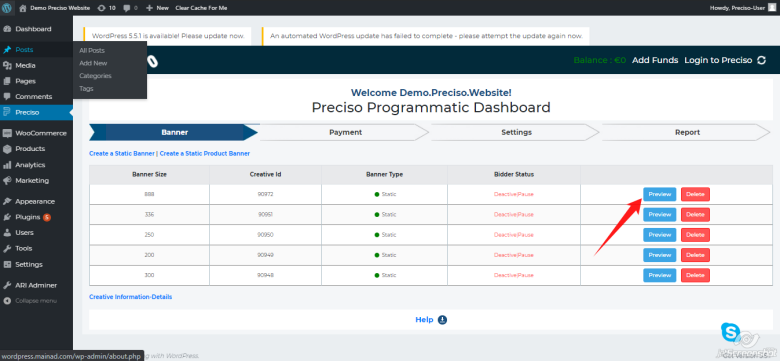Click the Help link
The width and height of the screenshot is (780, 362).
pos(424,320)
